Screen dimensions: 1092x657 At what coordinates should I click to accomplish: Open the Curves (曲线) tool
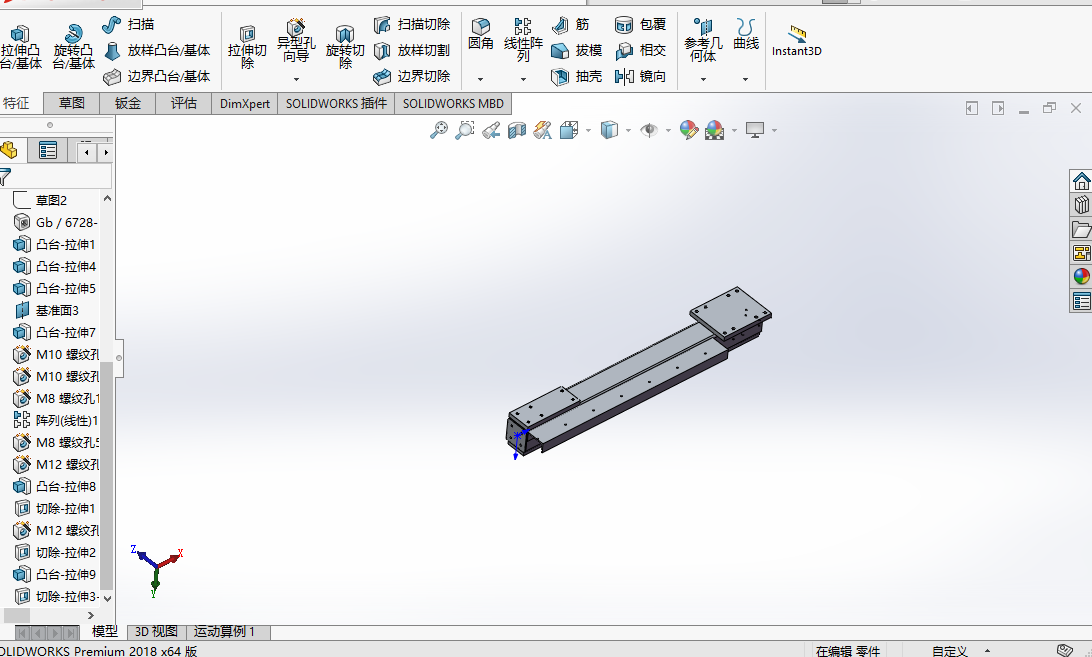click(x=746, y=35)
